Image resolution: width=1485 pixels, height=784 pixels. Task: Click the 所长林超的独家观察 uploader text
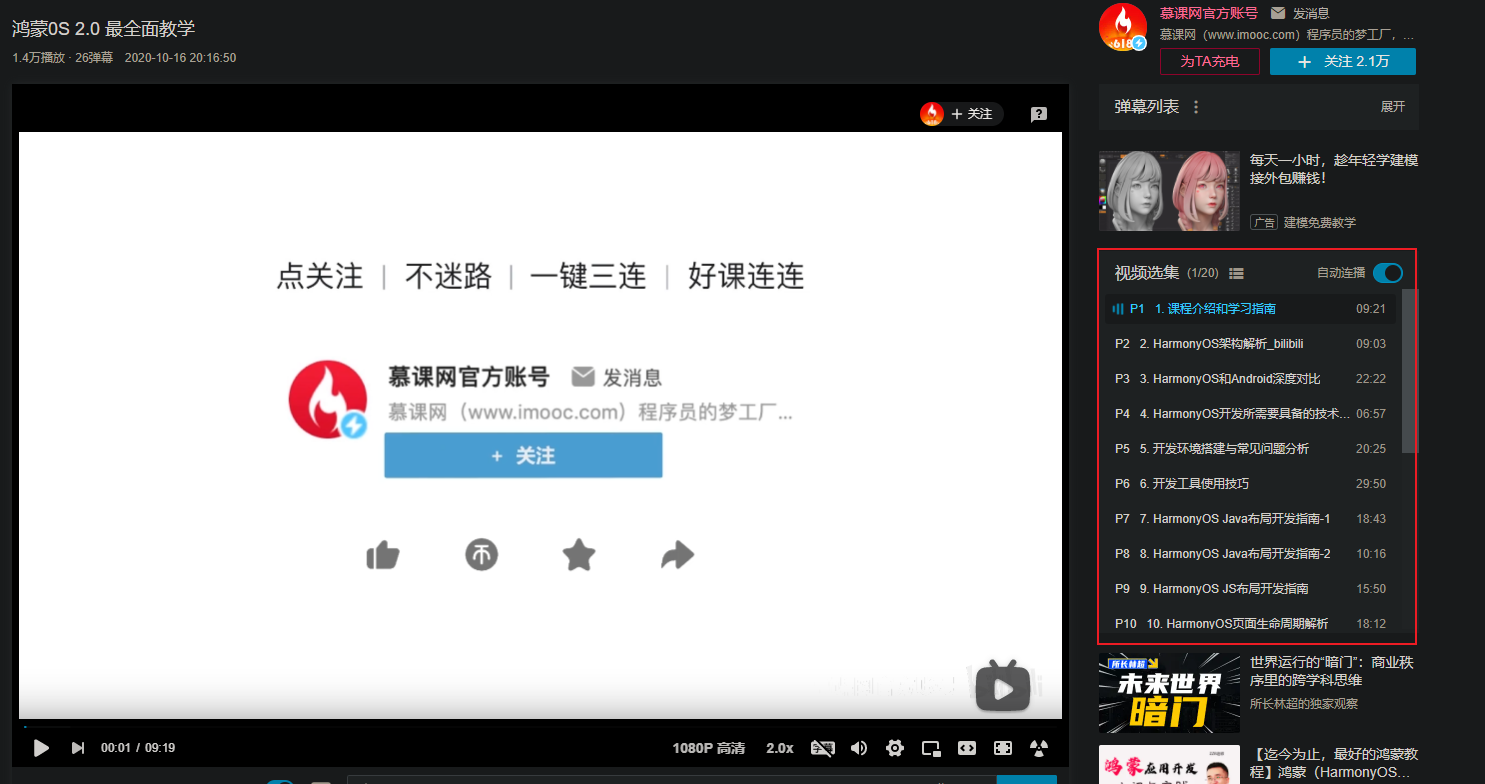(x=1304, y=704)
